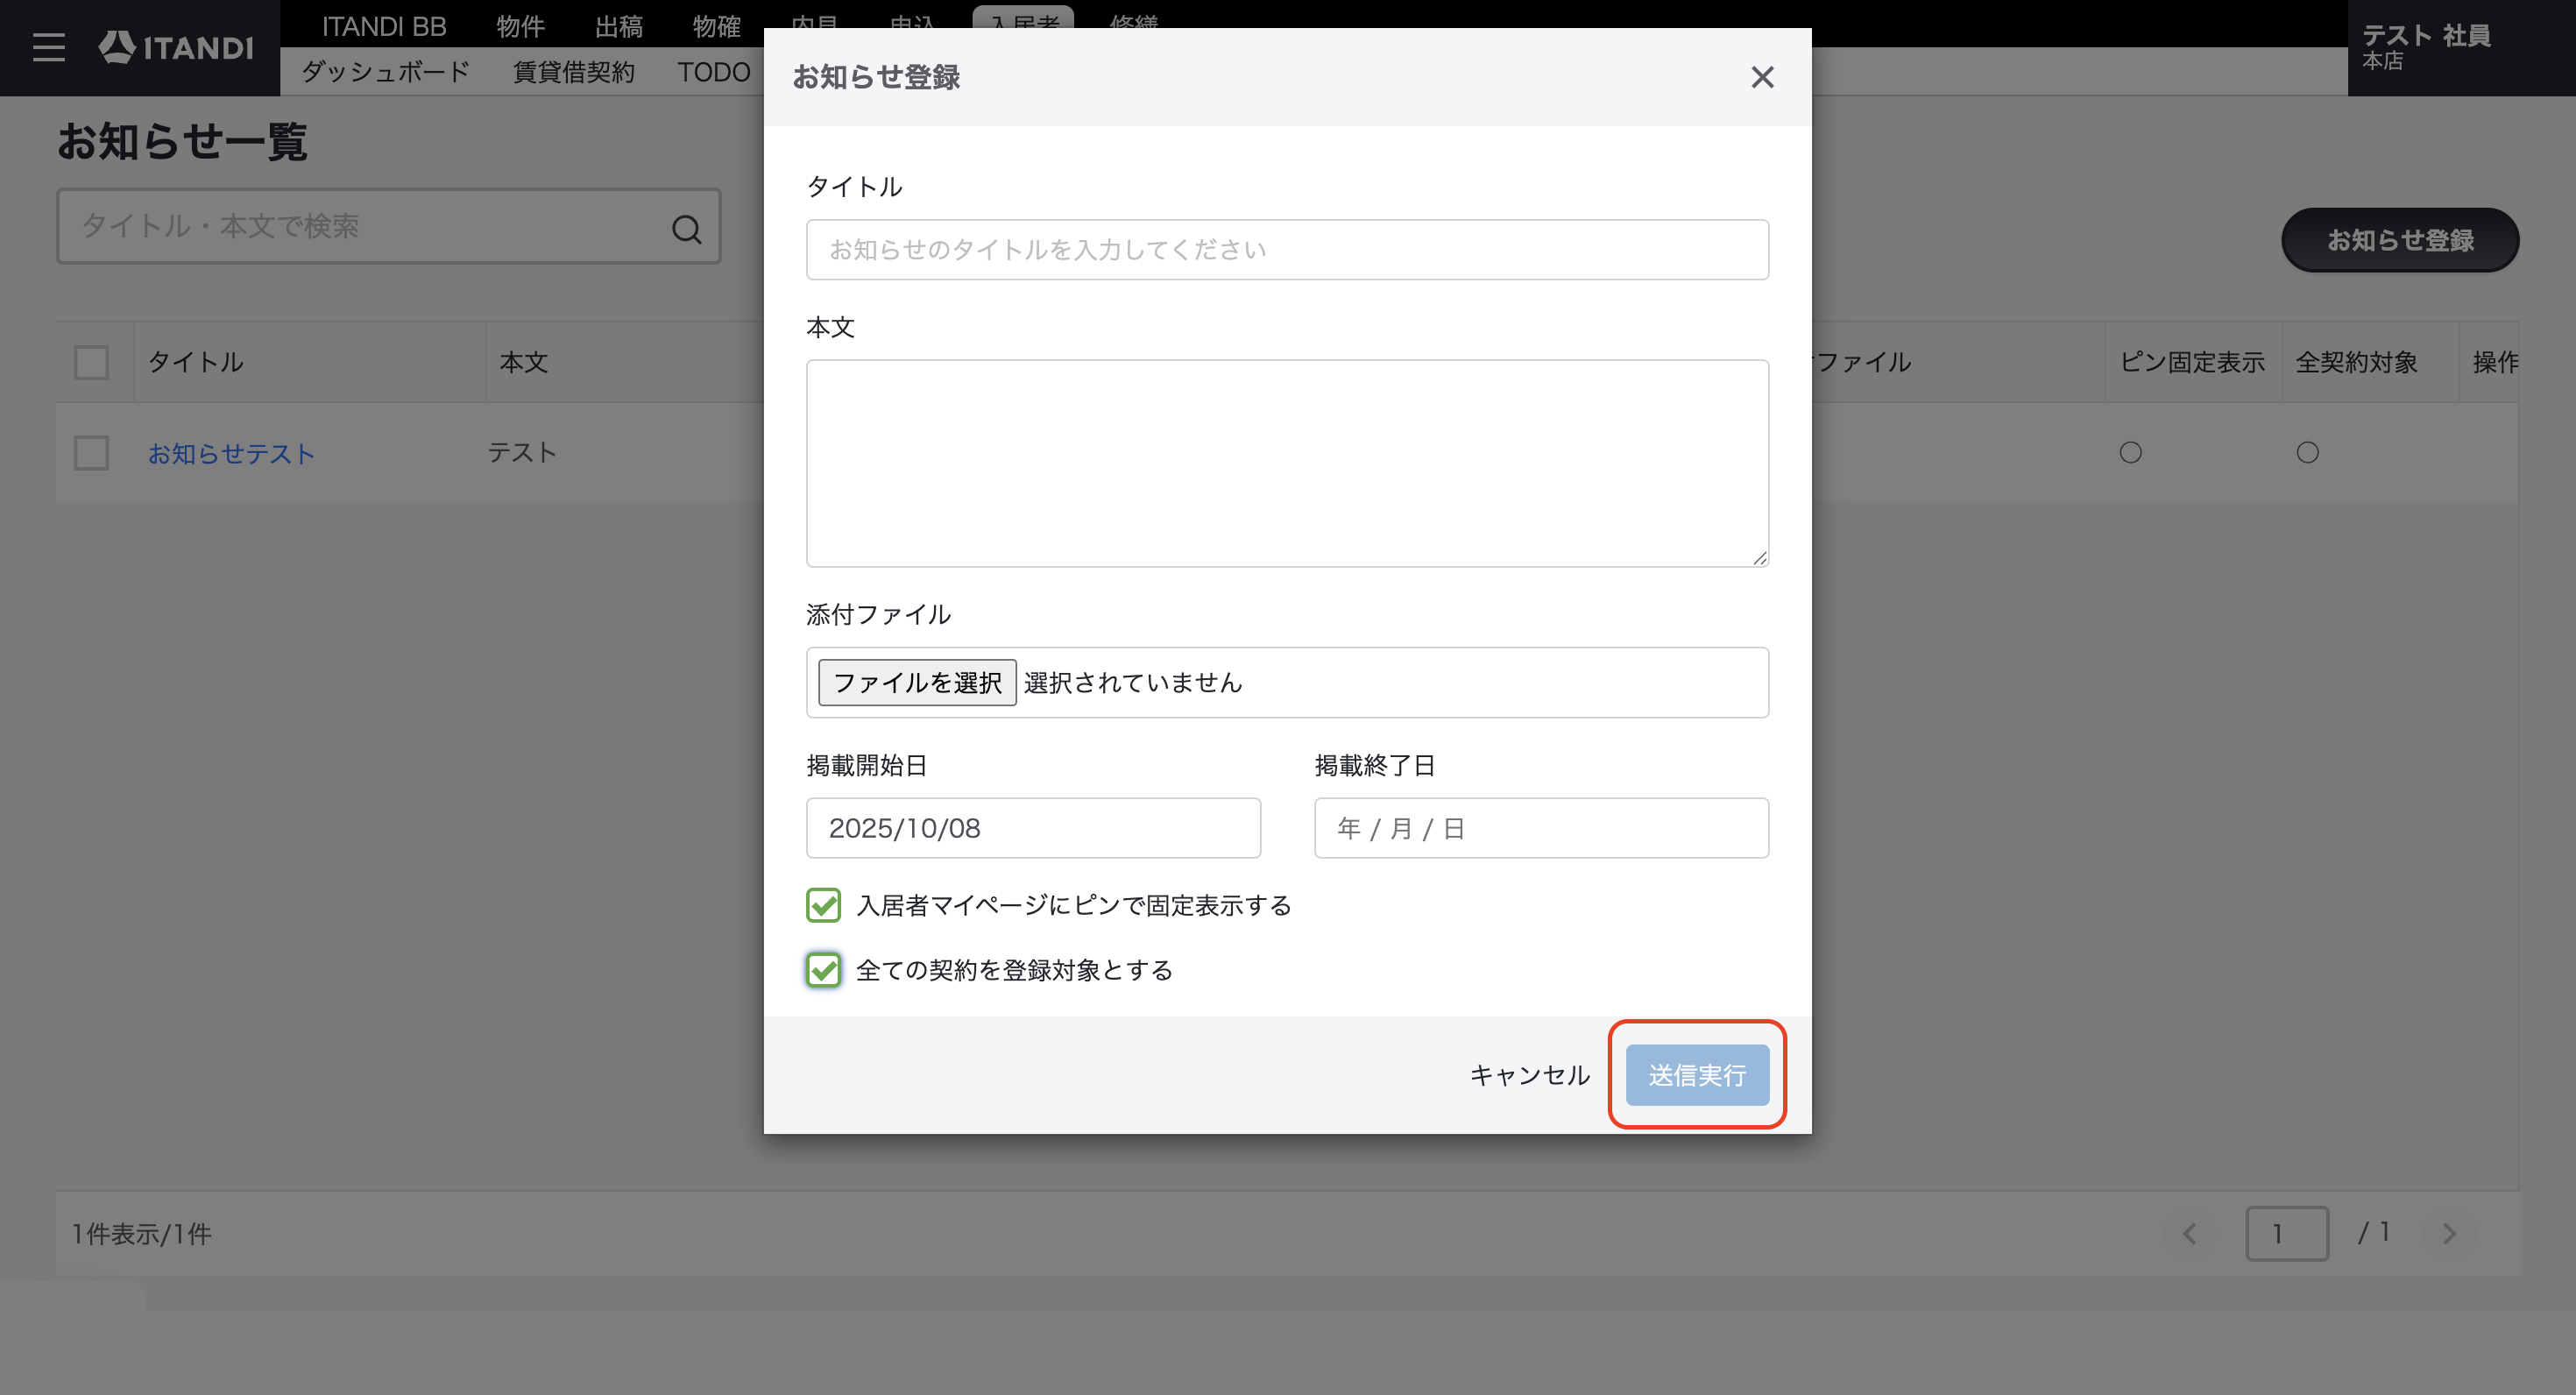This screenshot has height=1395, width=2576.
Task: Open the 物確 menu
Action: (x=717, y=26)
